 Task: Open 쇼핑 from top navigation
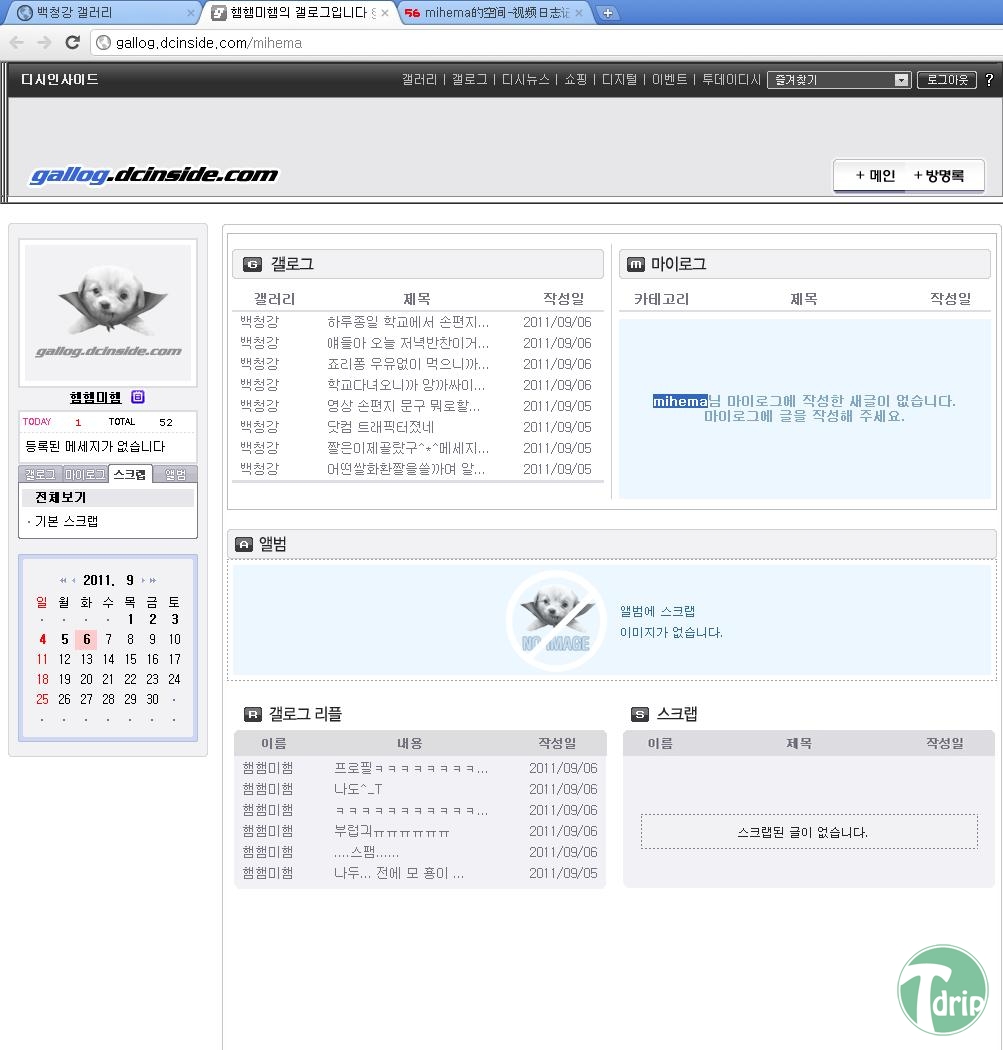[575, 80]
